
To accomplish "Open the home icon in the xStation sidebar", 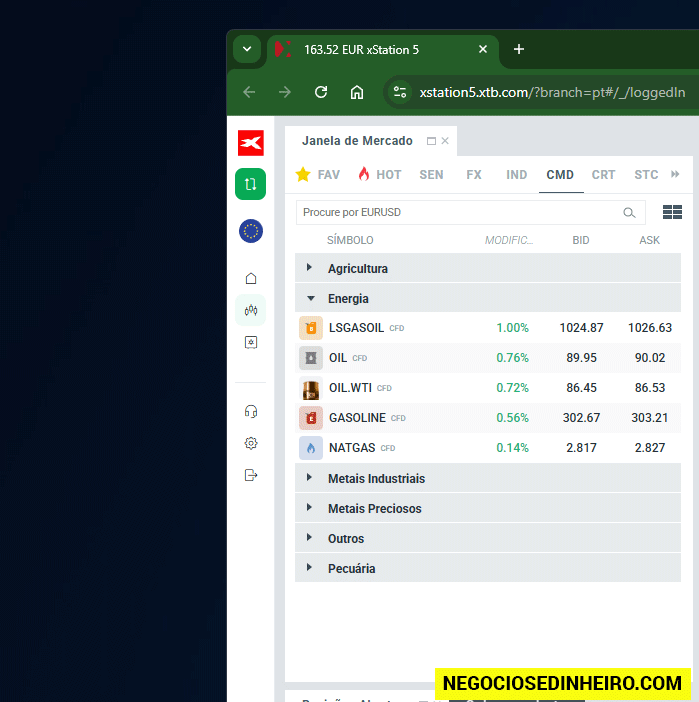I will click(x=251, y=278).
